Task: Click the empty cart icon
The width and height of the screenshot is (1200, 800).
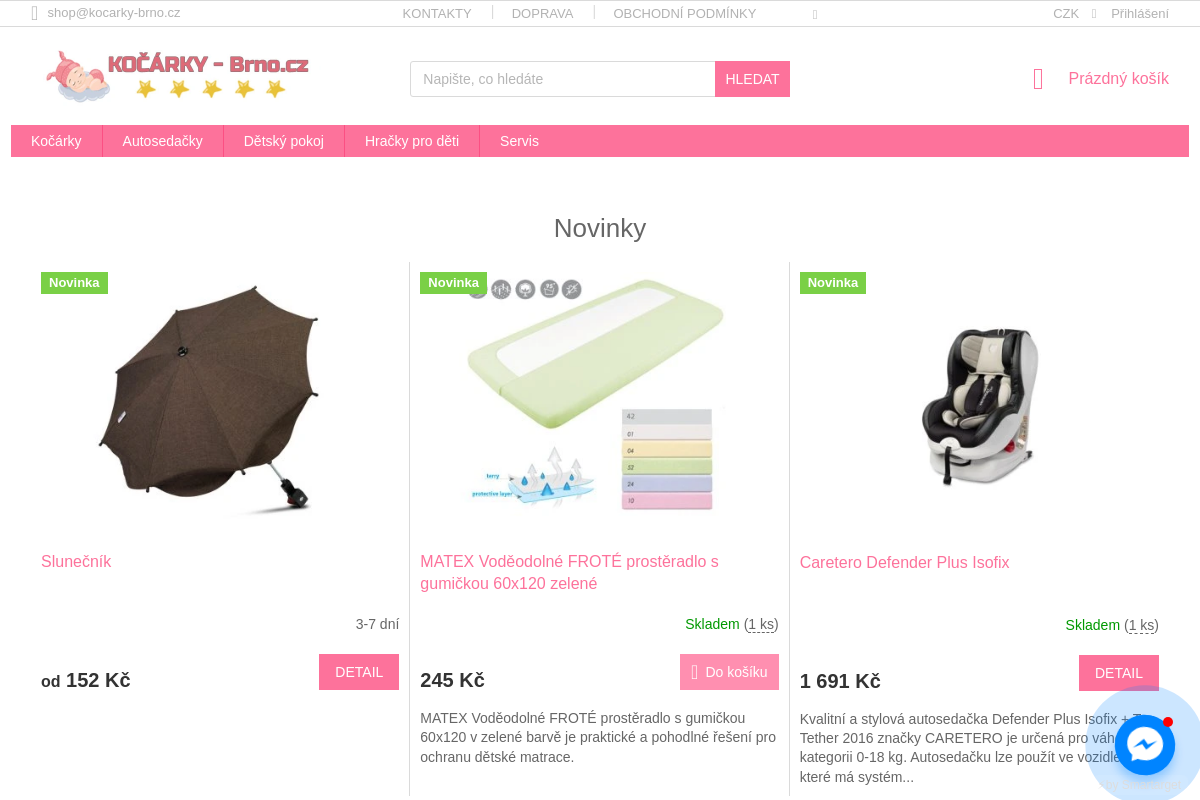Action: click(x=1038, y=79)
